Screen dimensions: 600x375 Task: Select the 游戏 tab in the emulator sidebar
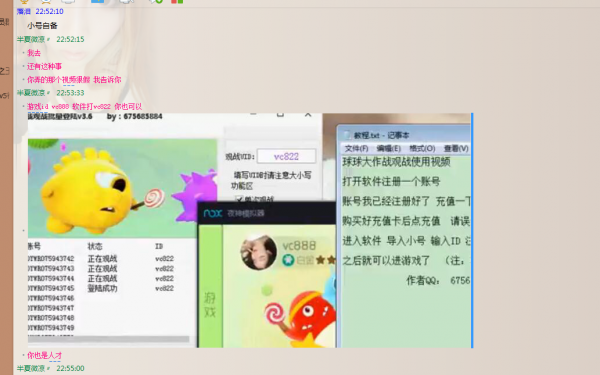(210, 305)
